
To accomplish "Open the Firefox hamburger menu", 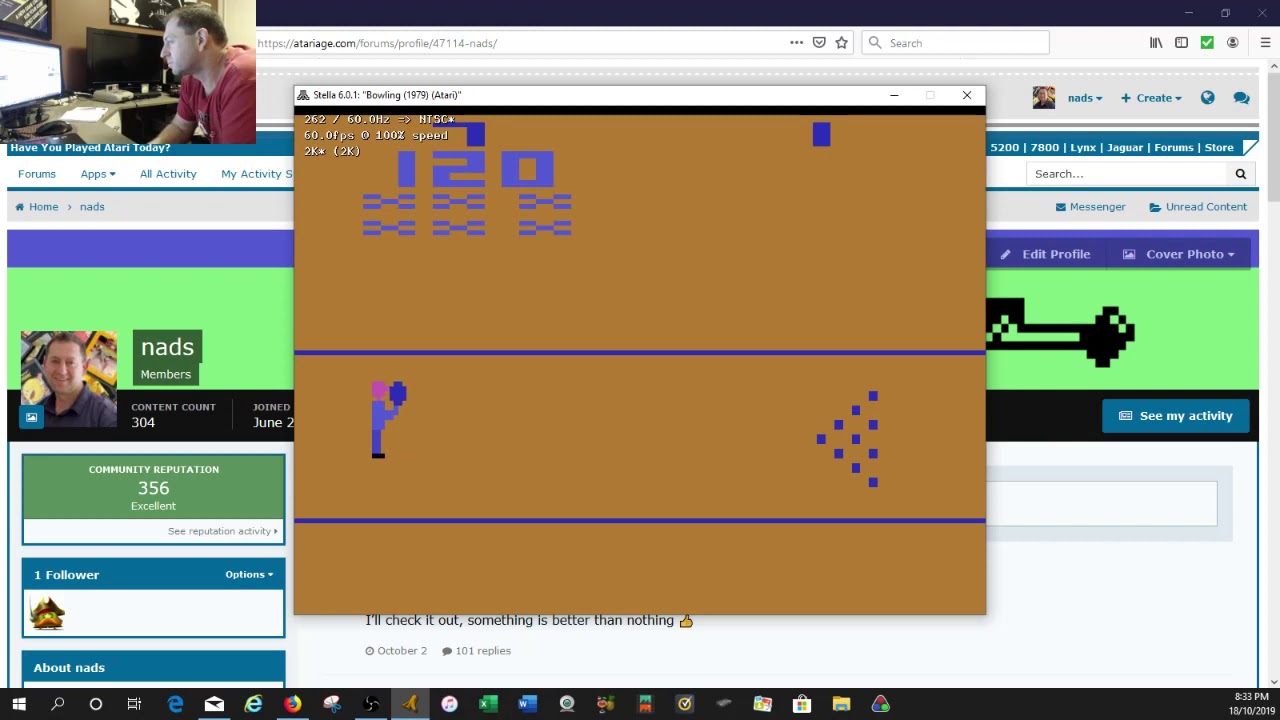I will pos(1265,43).
